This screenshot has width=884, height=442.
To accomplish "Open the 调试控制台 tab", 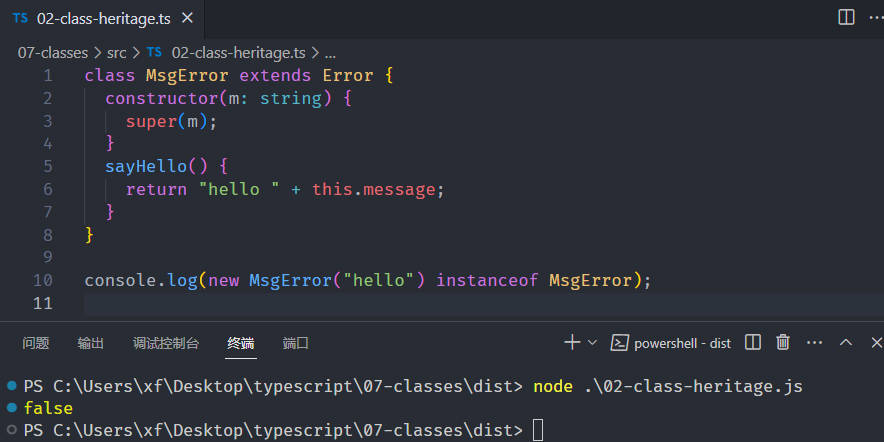I will pyautogui.click(x=166, y=343).
